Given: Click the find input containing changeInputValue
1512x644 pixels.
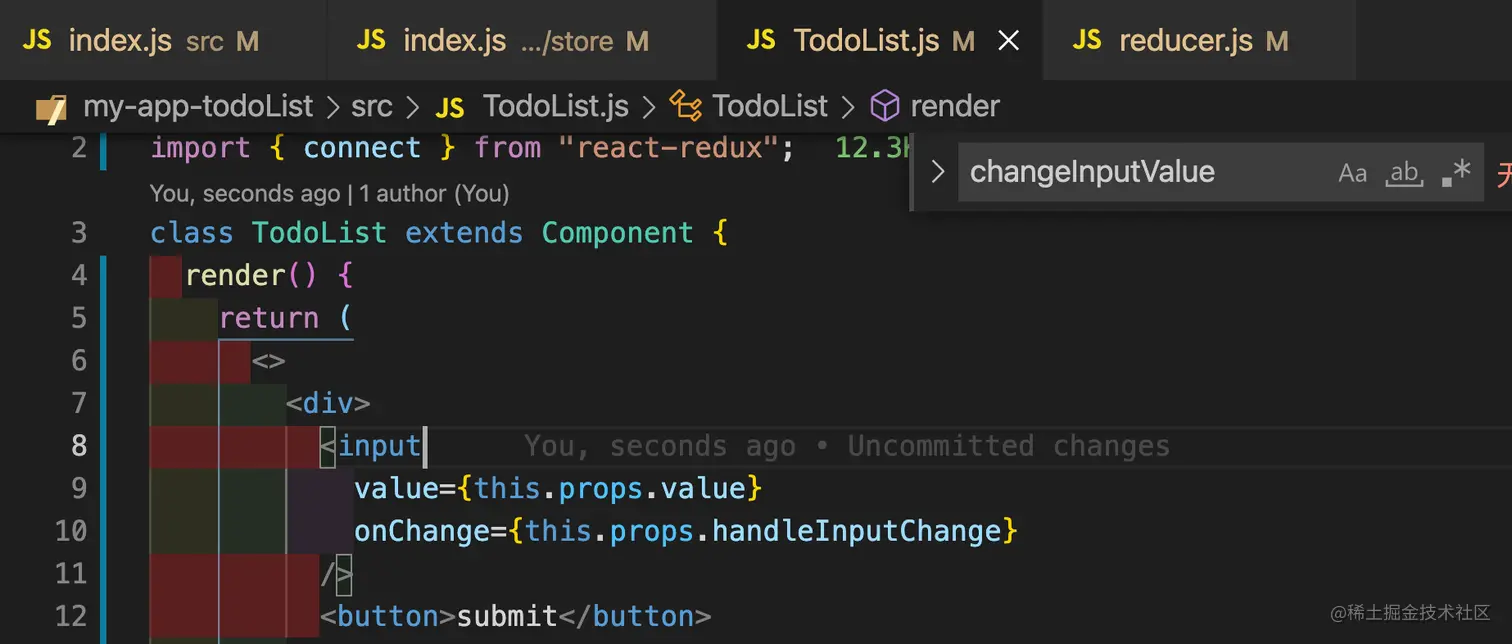Looking at the screenshot, I should 1140,172.
